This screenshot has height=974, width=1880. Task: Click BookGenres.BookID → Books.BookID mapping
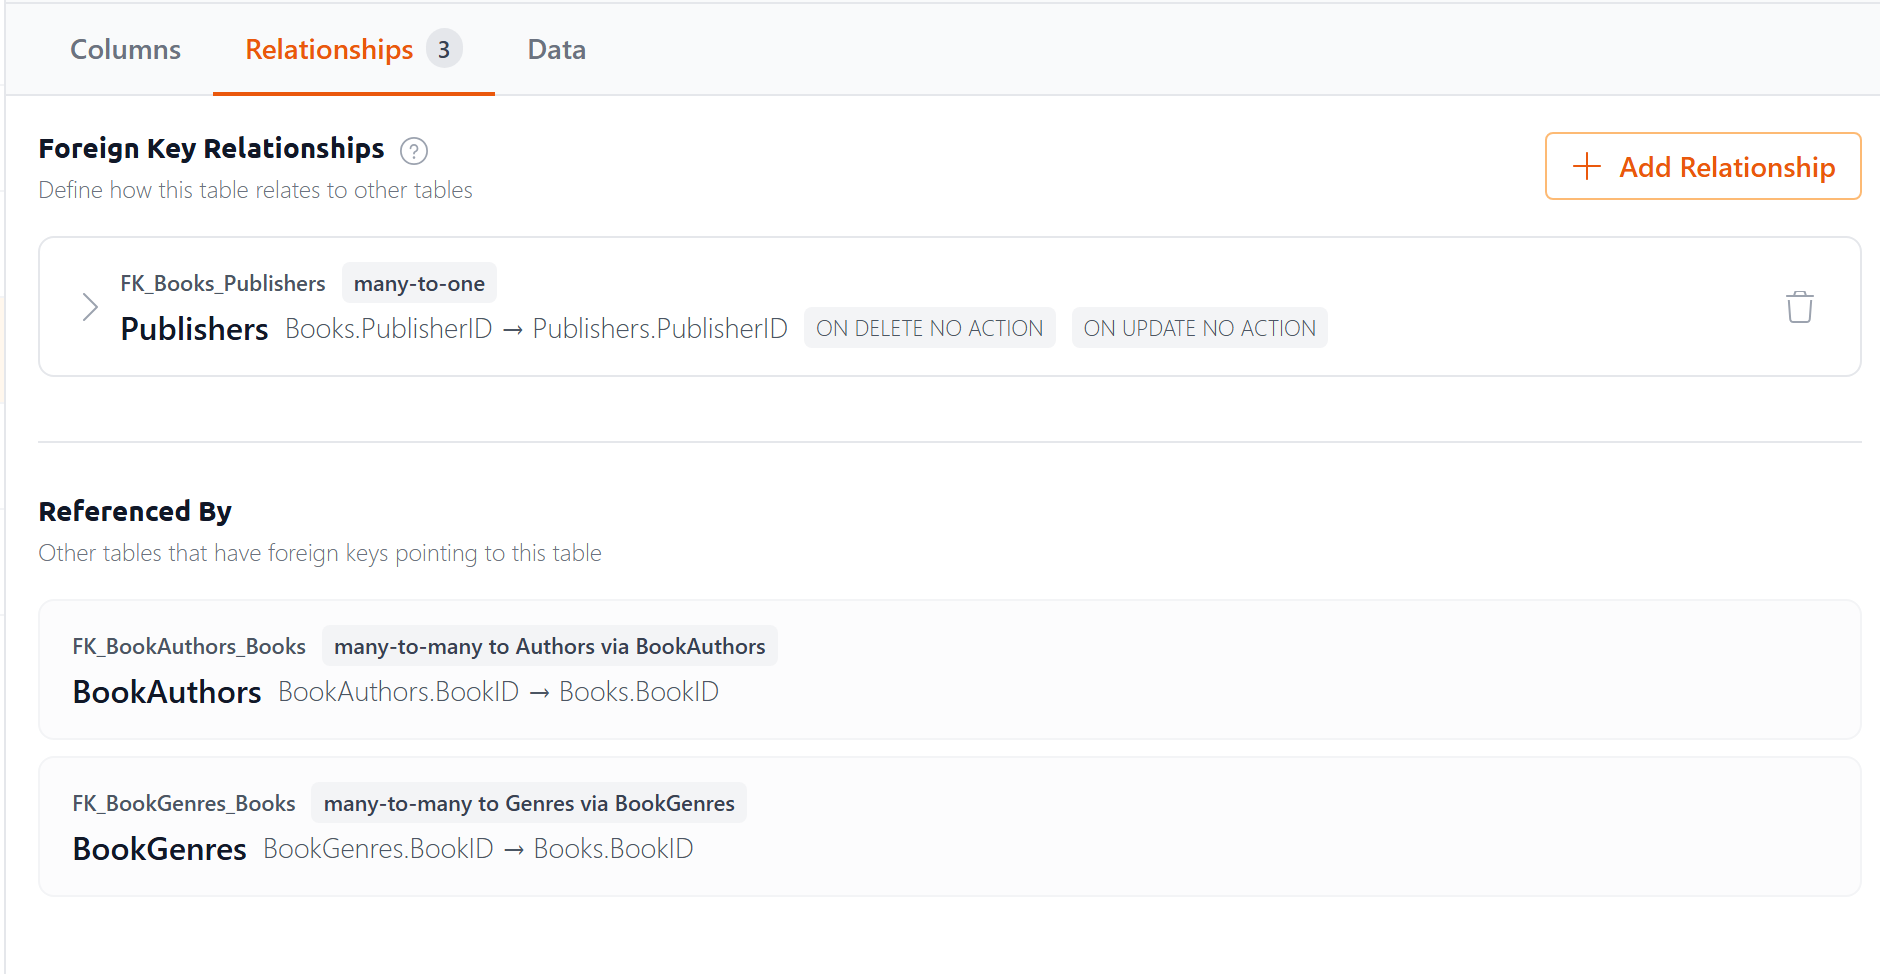pyautogui.click(x=478, y=848)
